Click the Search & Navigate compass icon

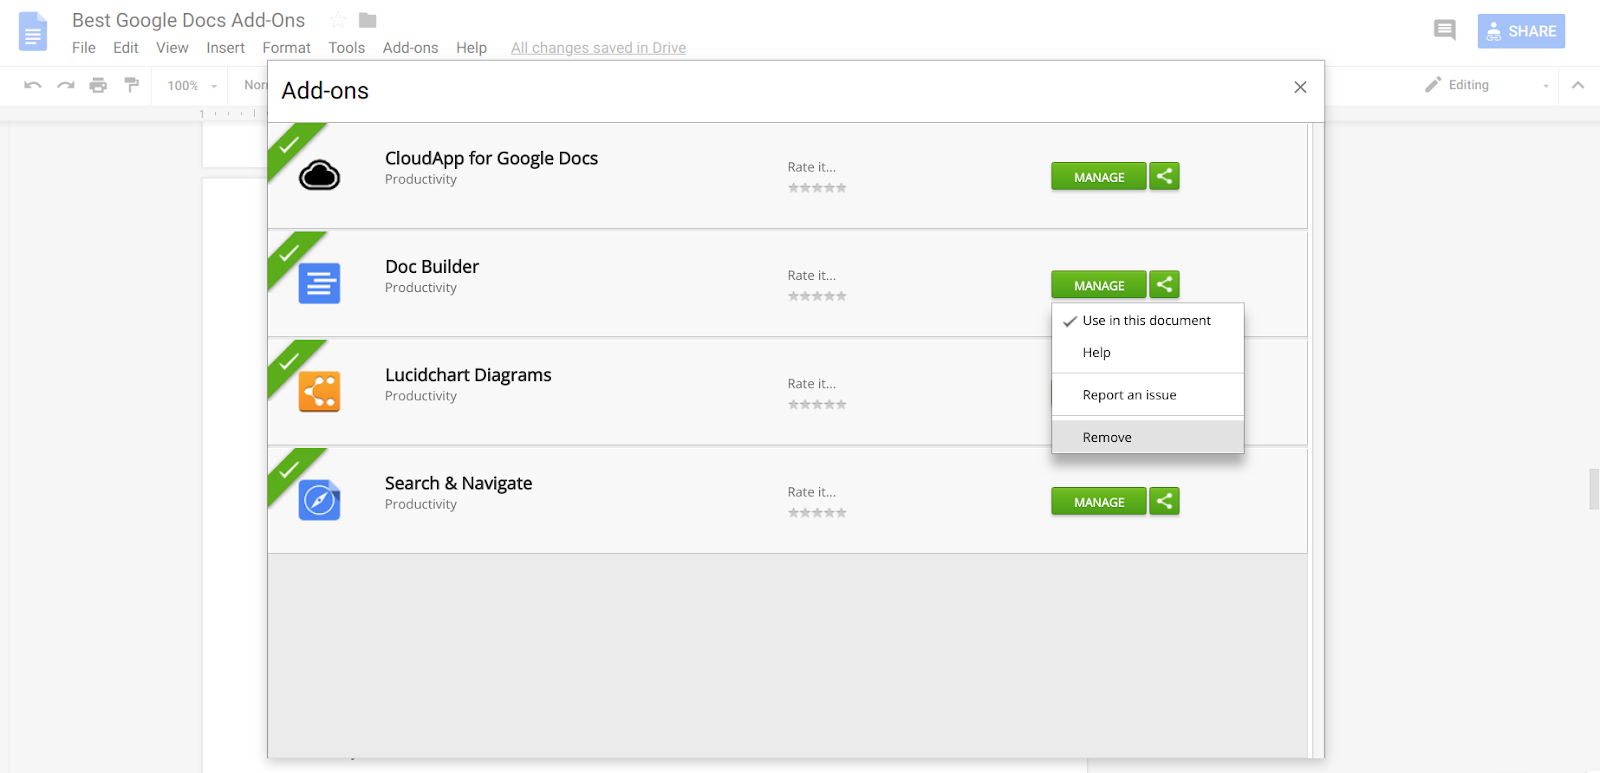320,500
